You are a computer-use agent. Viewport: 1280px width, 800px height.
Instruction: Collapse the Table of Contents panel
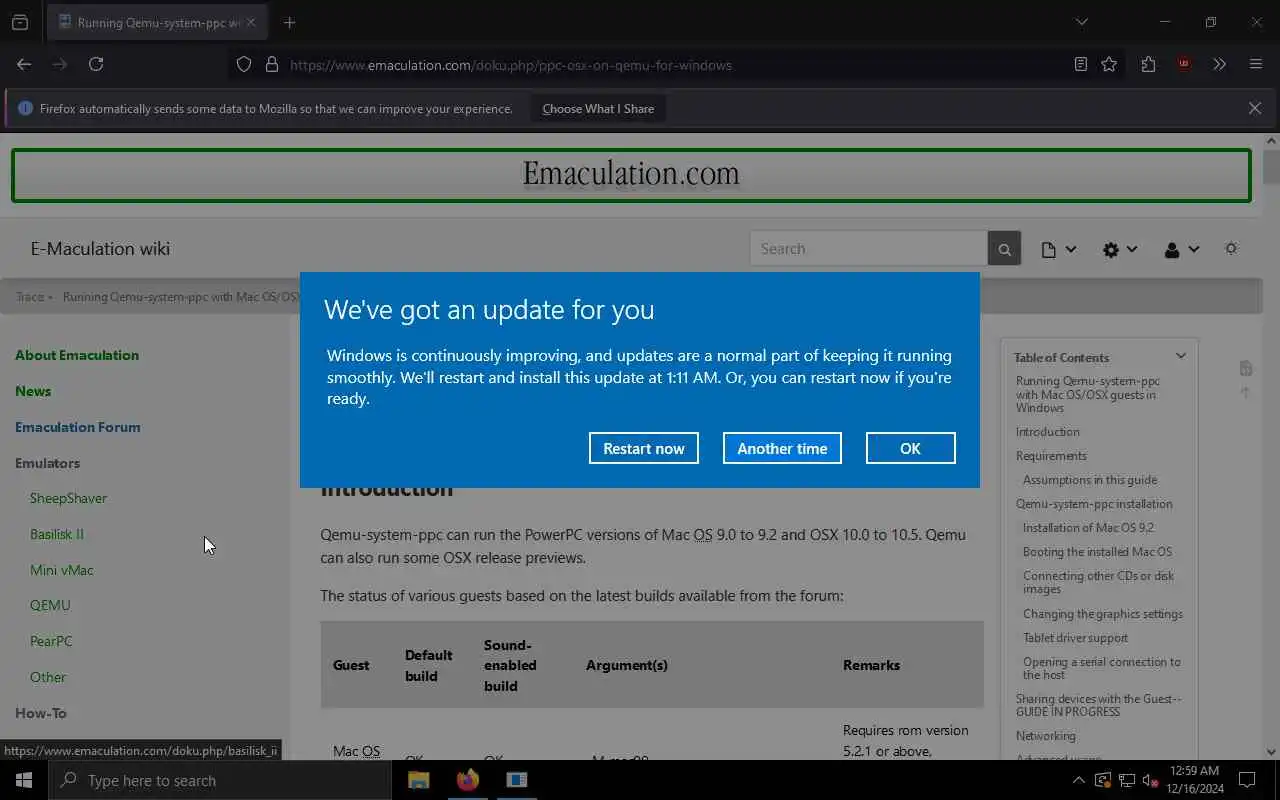coord(1180,356)
